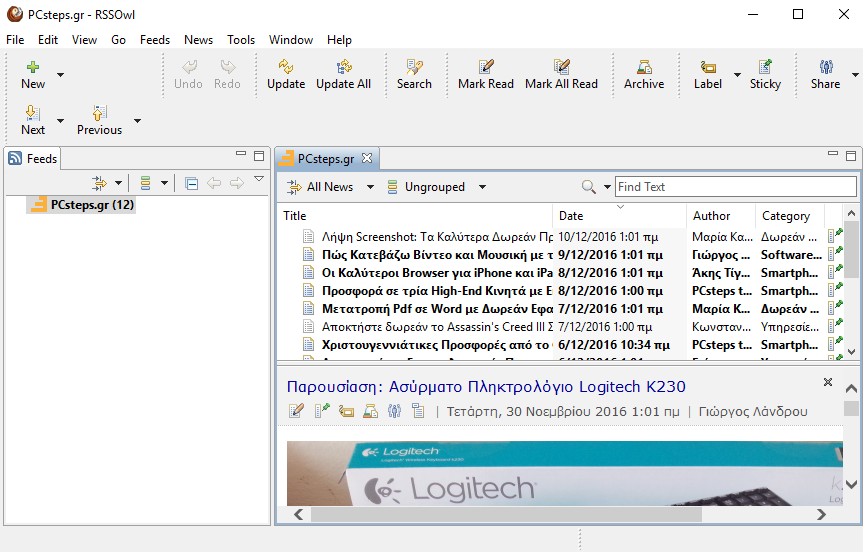
Task: Go to Next news item
Action: point(33,120)
